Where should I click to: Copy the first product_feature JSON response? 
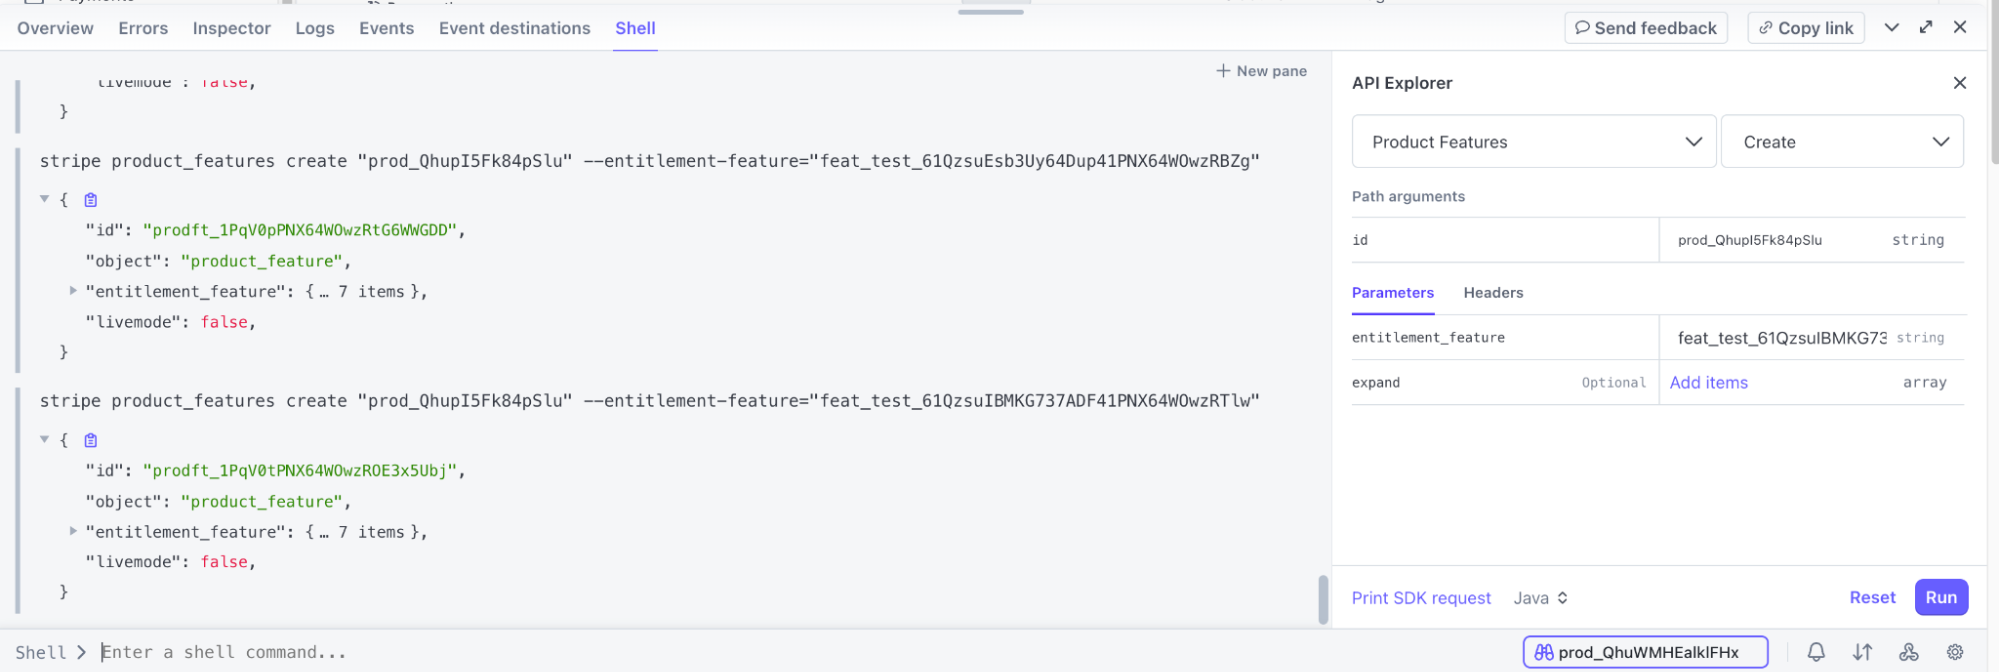tap(91, 200)
